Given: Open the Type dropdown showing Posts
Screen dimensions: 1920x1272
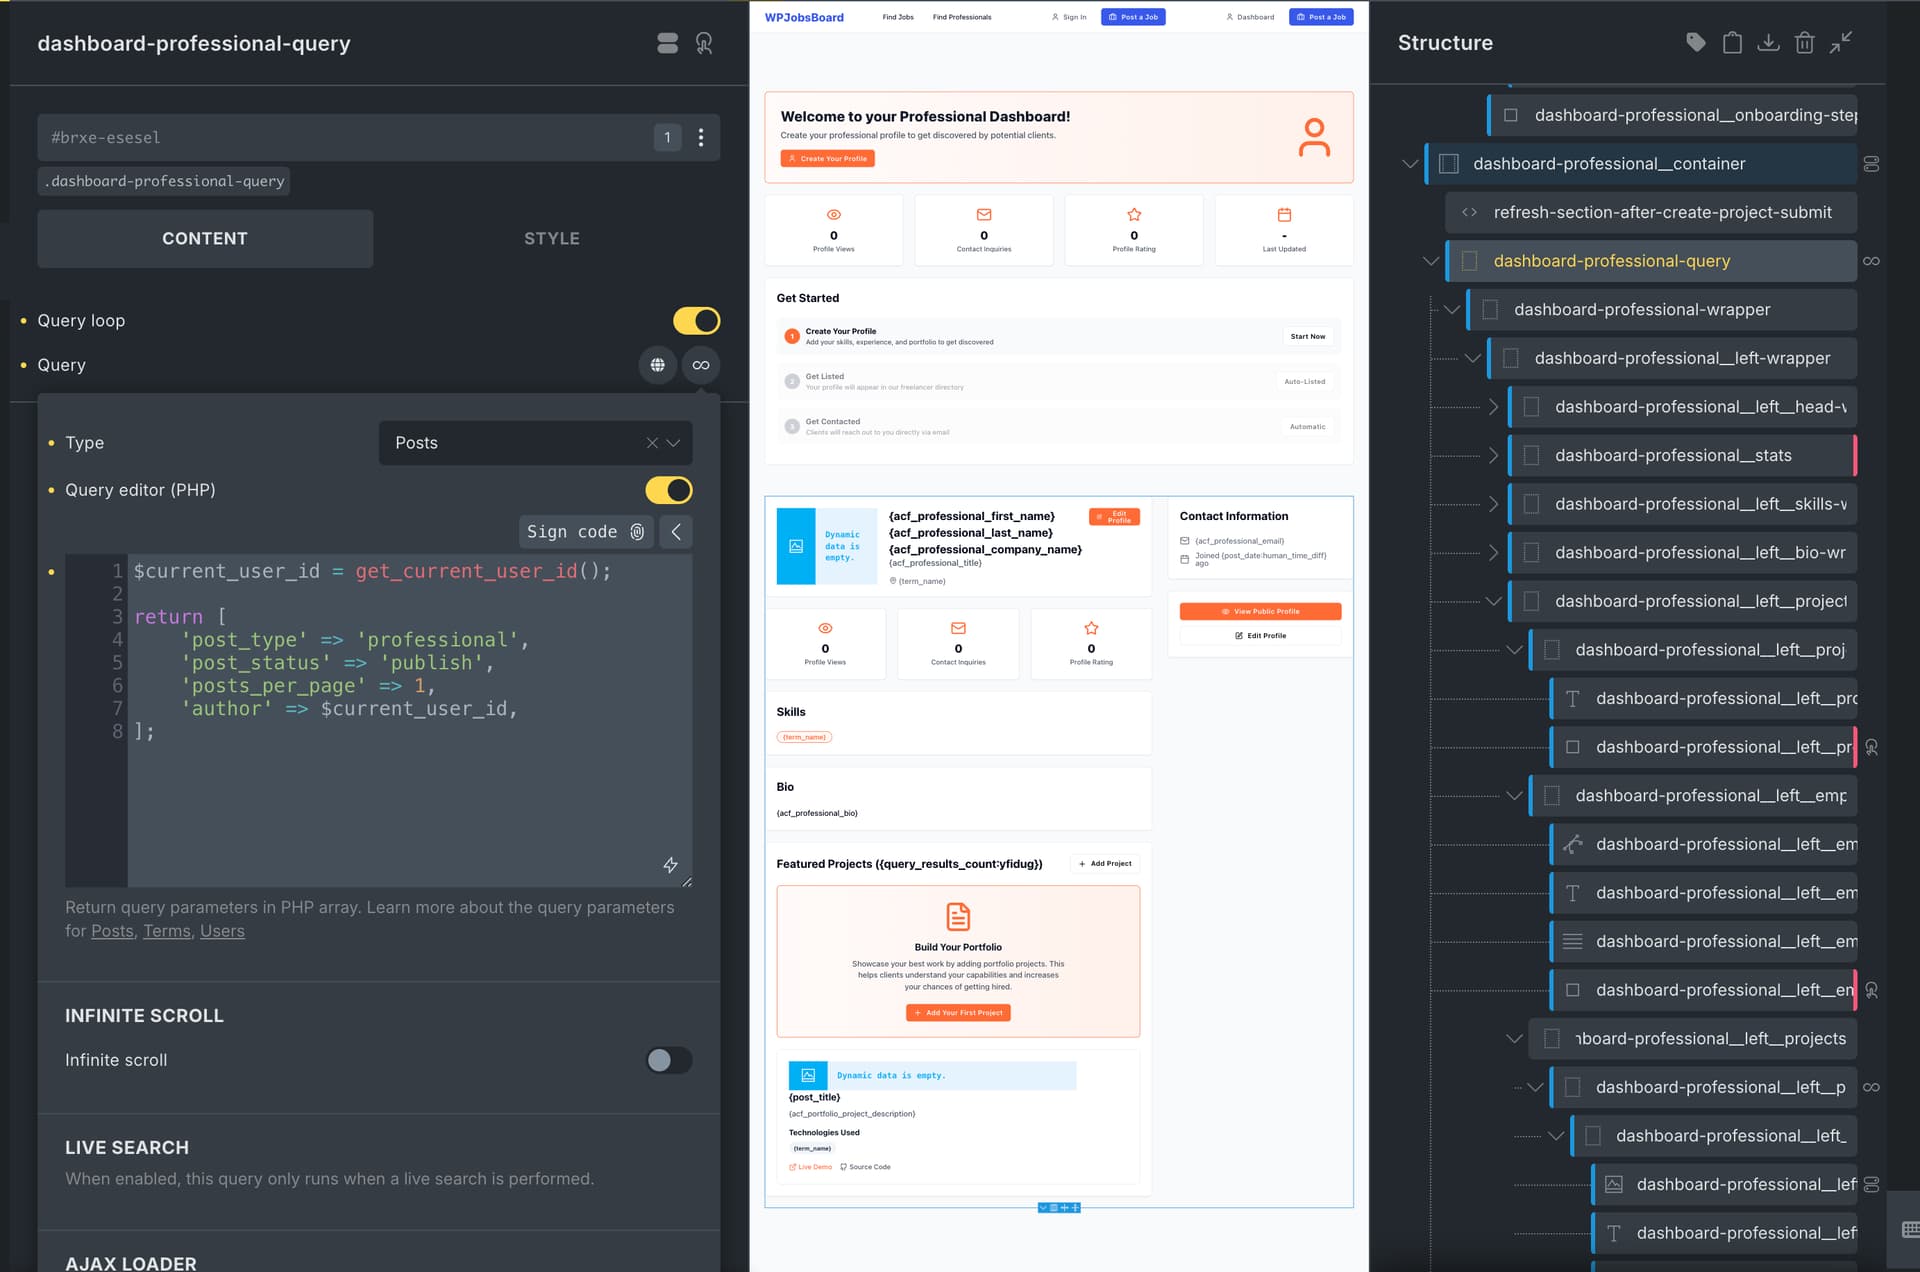Looking at the screenshot, I should [535, 443].
